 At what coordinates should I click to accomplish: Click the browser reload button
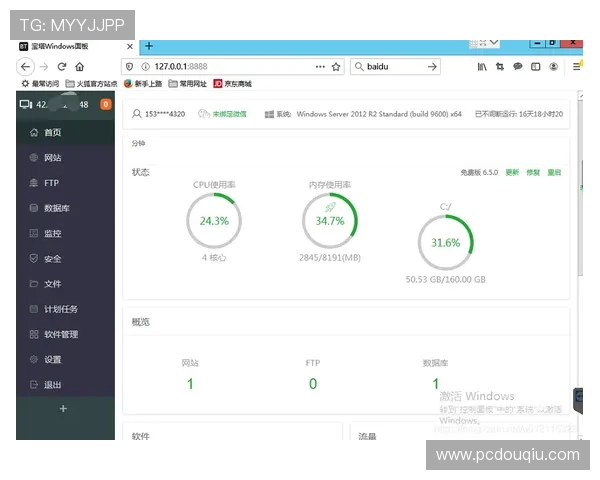point(62,66)
